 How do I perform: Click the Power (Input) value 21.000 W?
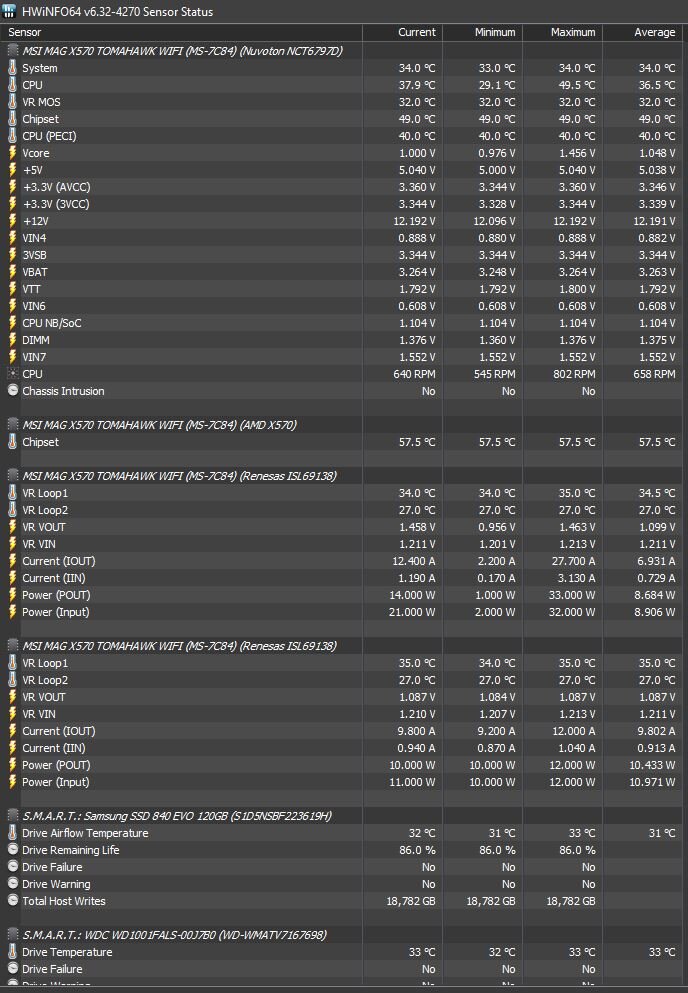412,612
